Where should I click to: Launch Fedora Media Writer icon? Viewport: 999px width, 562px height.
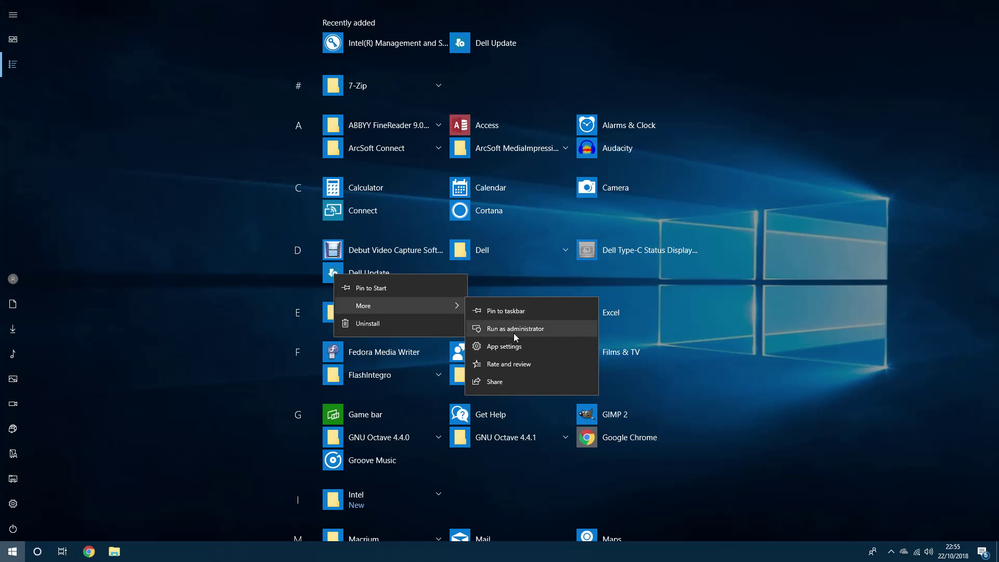pos(333,352)
